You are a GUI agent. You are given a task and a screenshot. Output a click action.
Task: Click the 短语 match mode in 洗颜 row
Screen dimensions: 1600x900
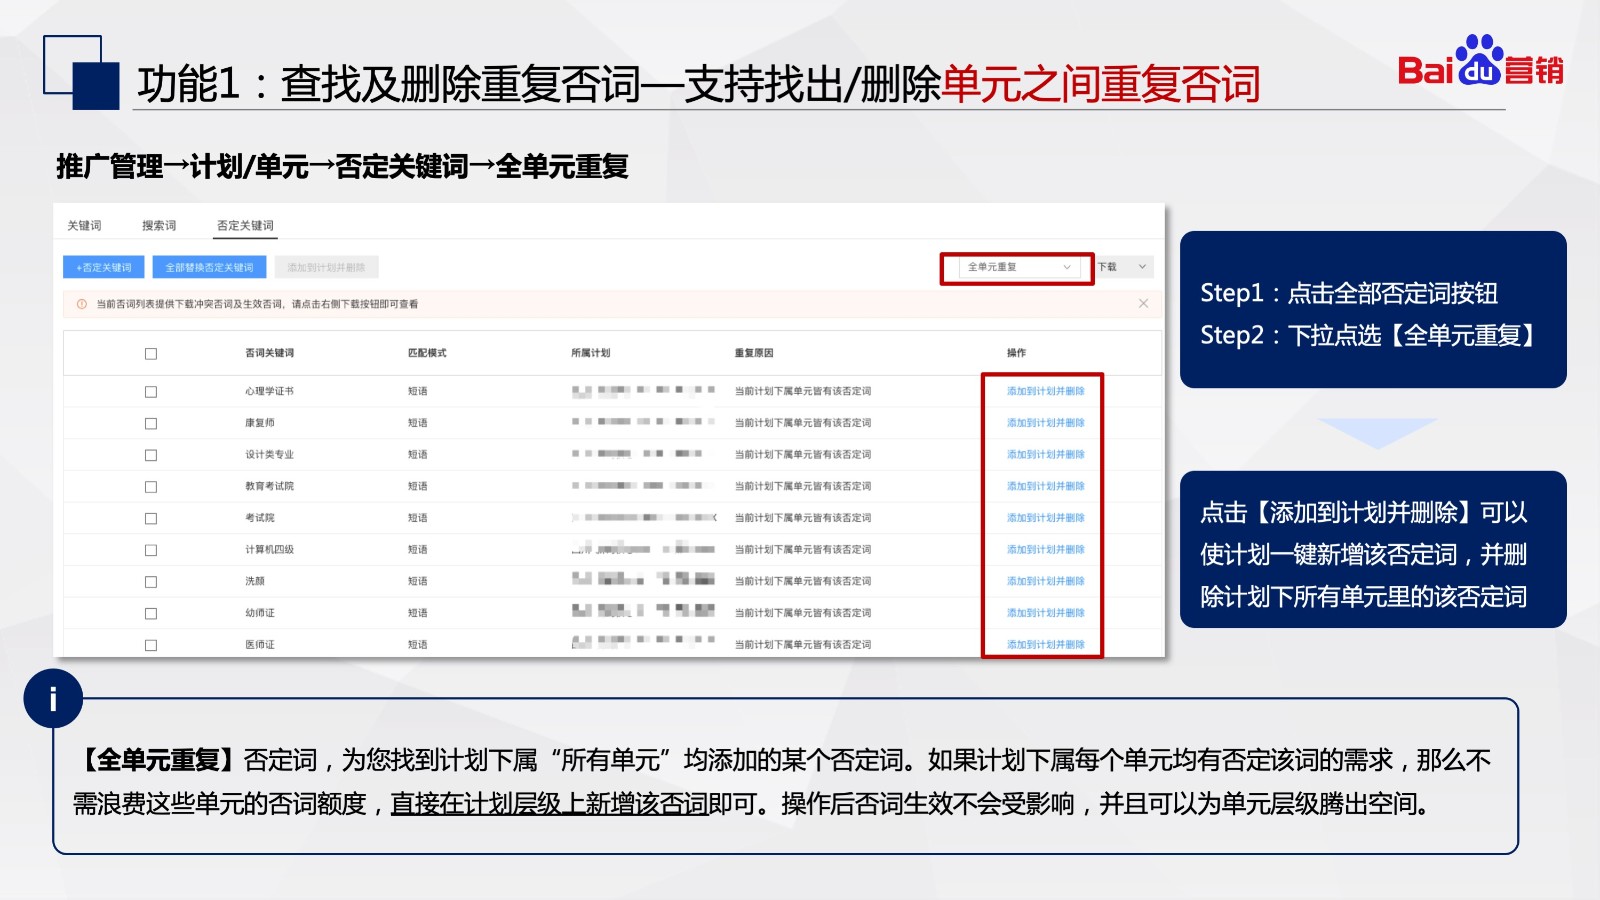[x=418, y=581]
